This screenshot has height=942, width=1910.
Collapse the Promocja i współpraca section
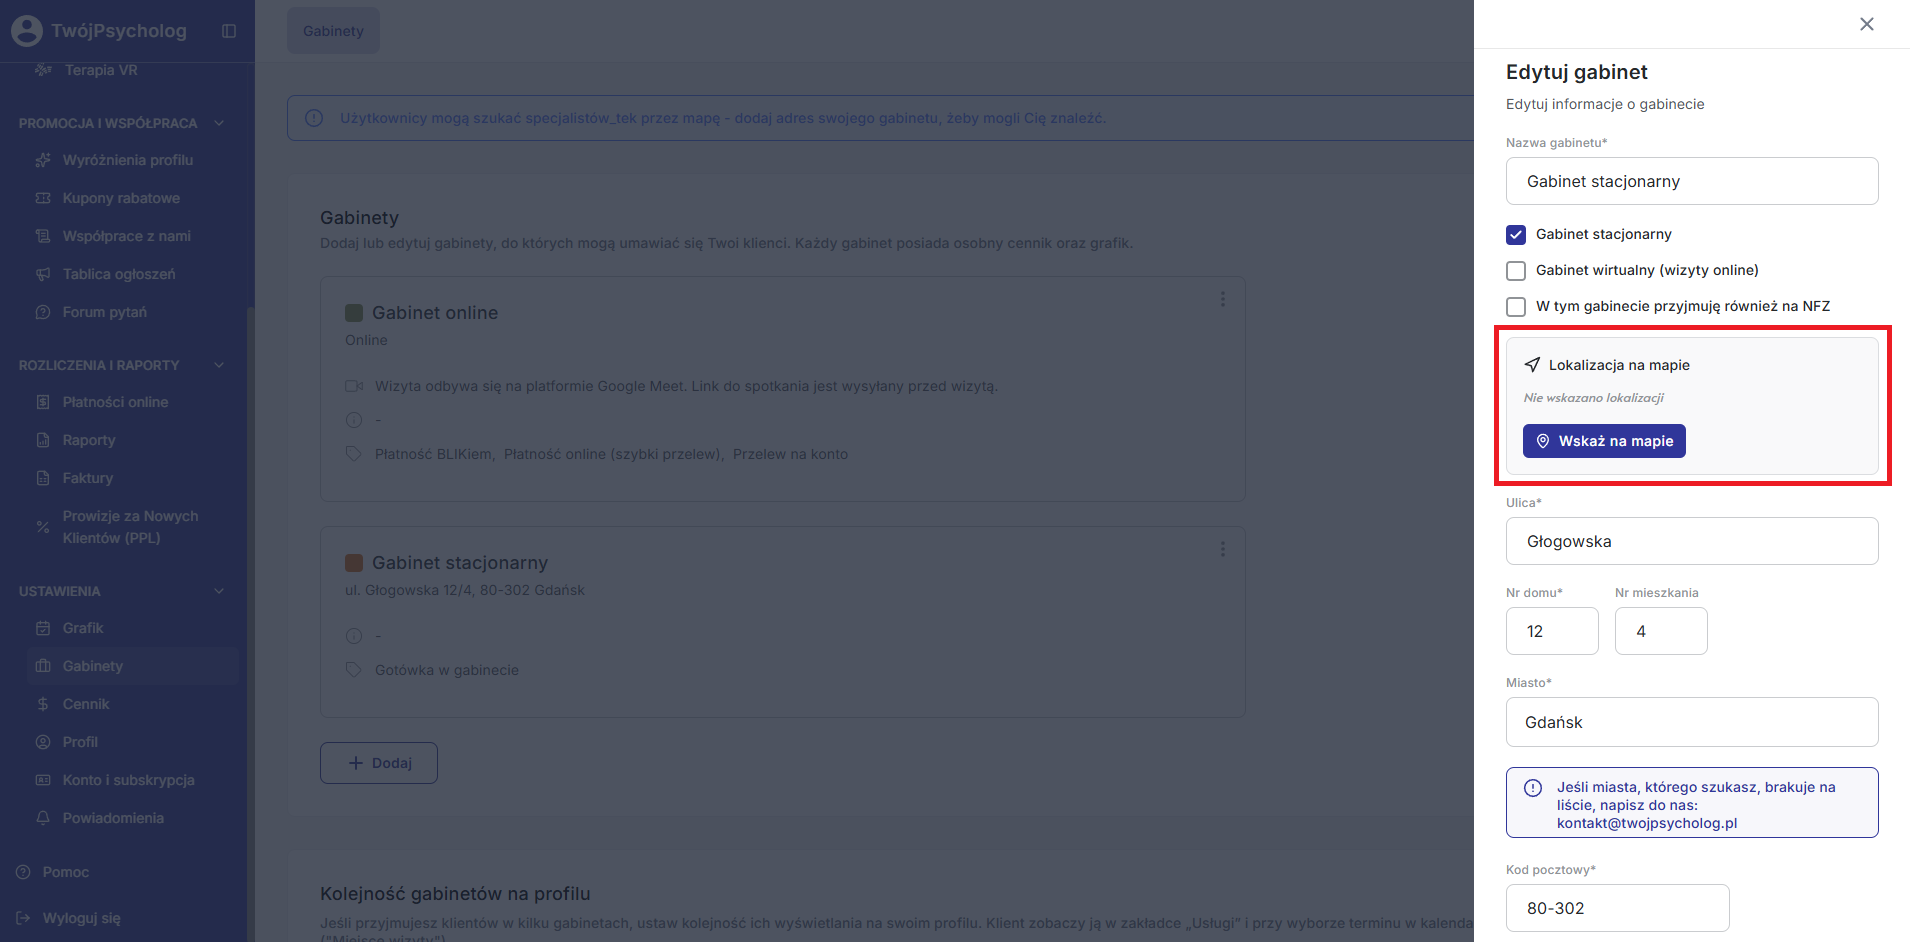point(219,123)
